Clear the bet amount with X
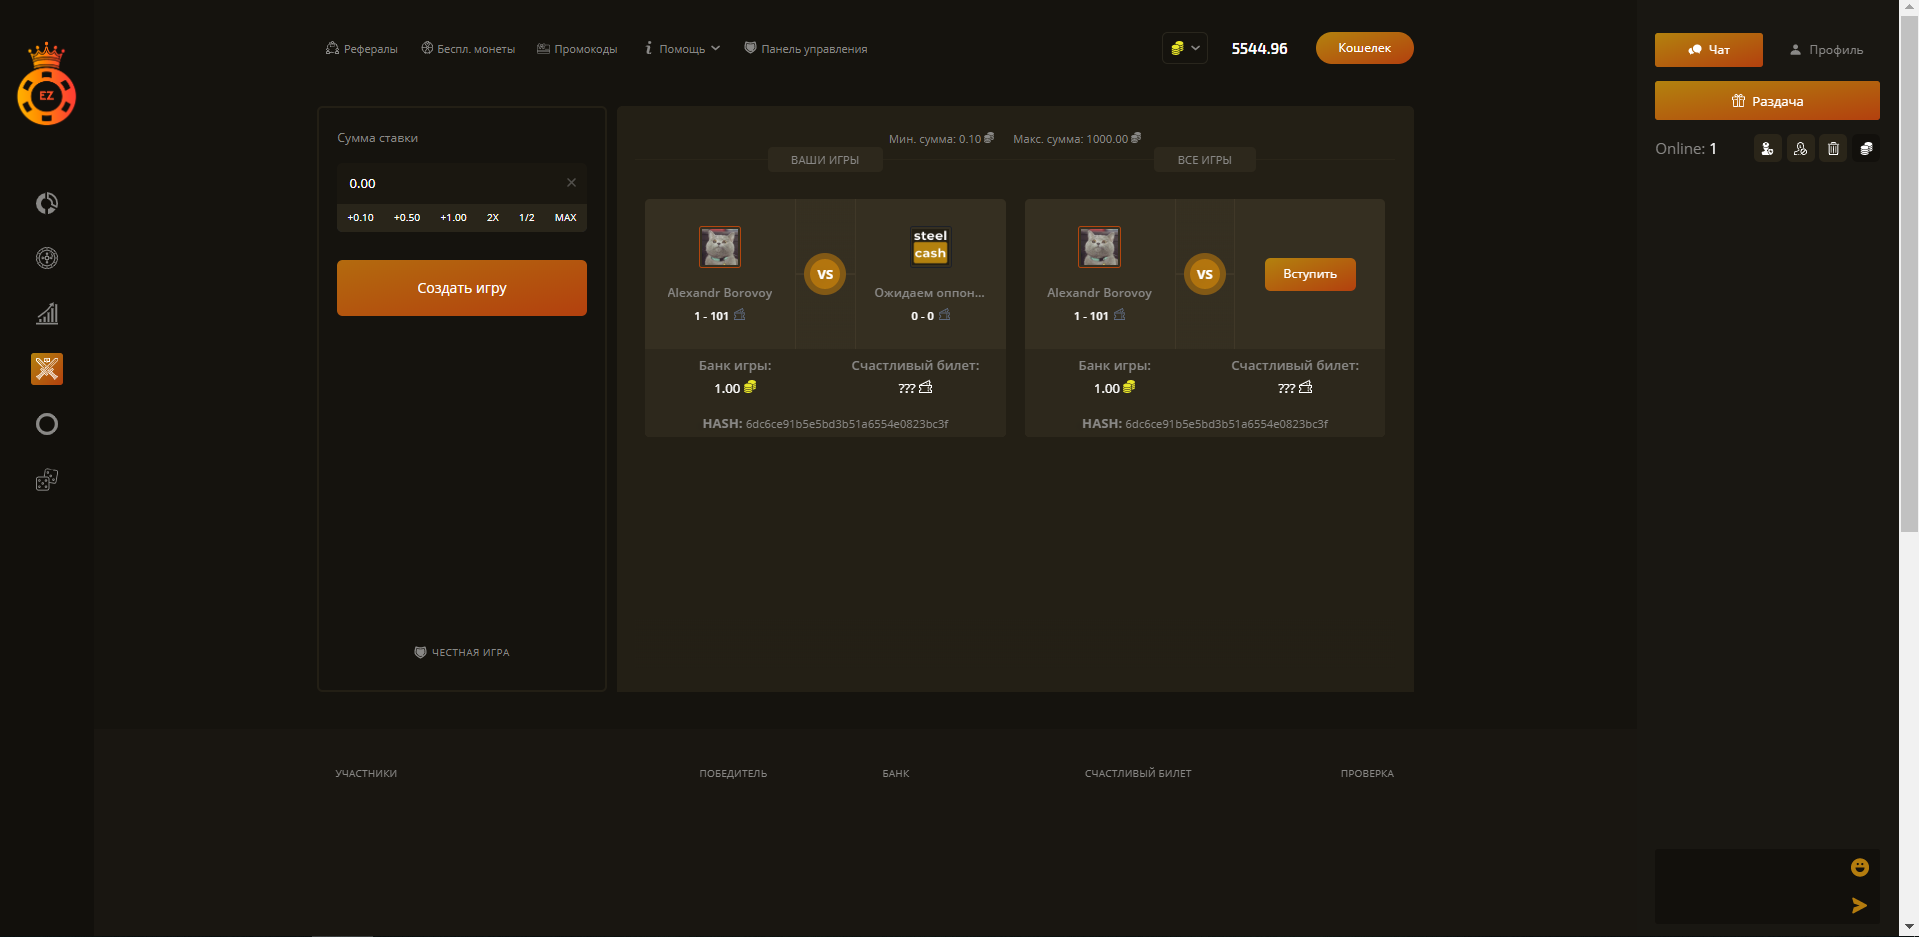Screen dimensions: 1919x937 click(571, 183)
